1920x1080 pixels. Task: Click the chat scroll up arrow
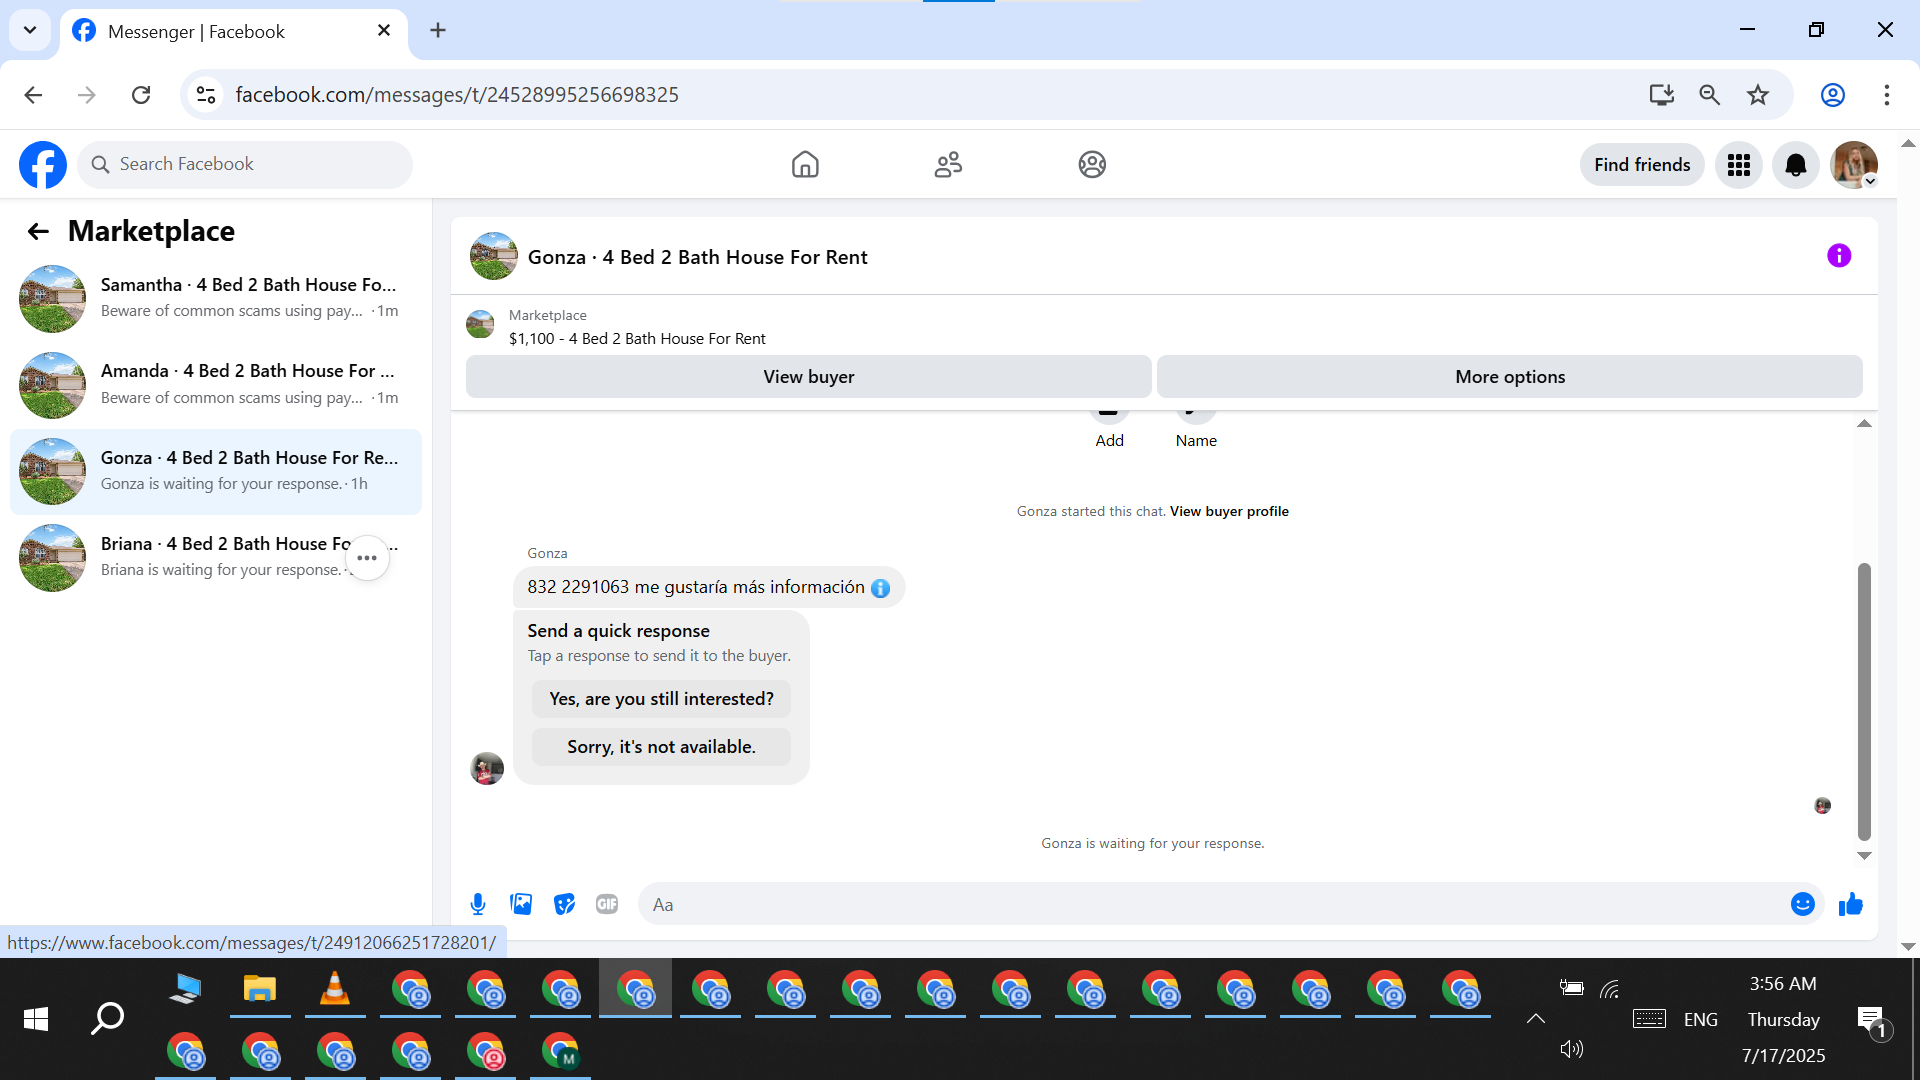pos(1864,424)
